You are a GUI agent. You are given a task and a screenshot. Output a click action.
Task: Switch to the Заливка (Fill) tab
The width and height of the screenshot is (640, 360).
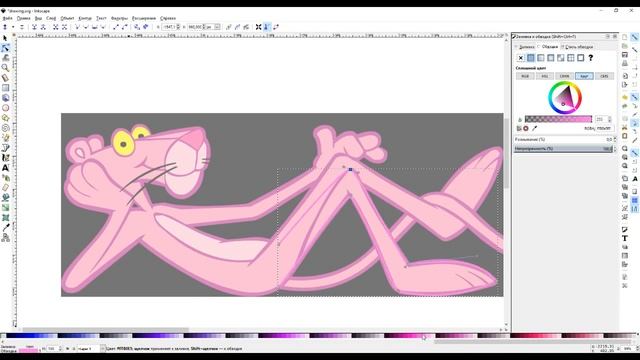pyautogui.click(x=526, y=47)
